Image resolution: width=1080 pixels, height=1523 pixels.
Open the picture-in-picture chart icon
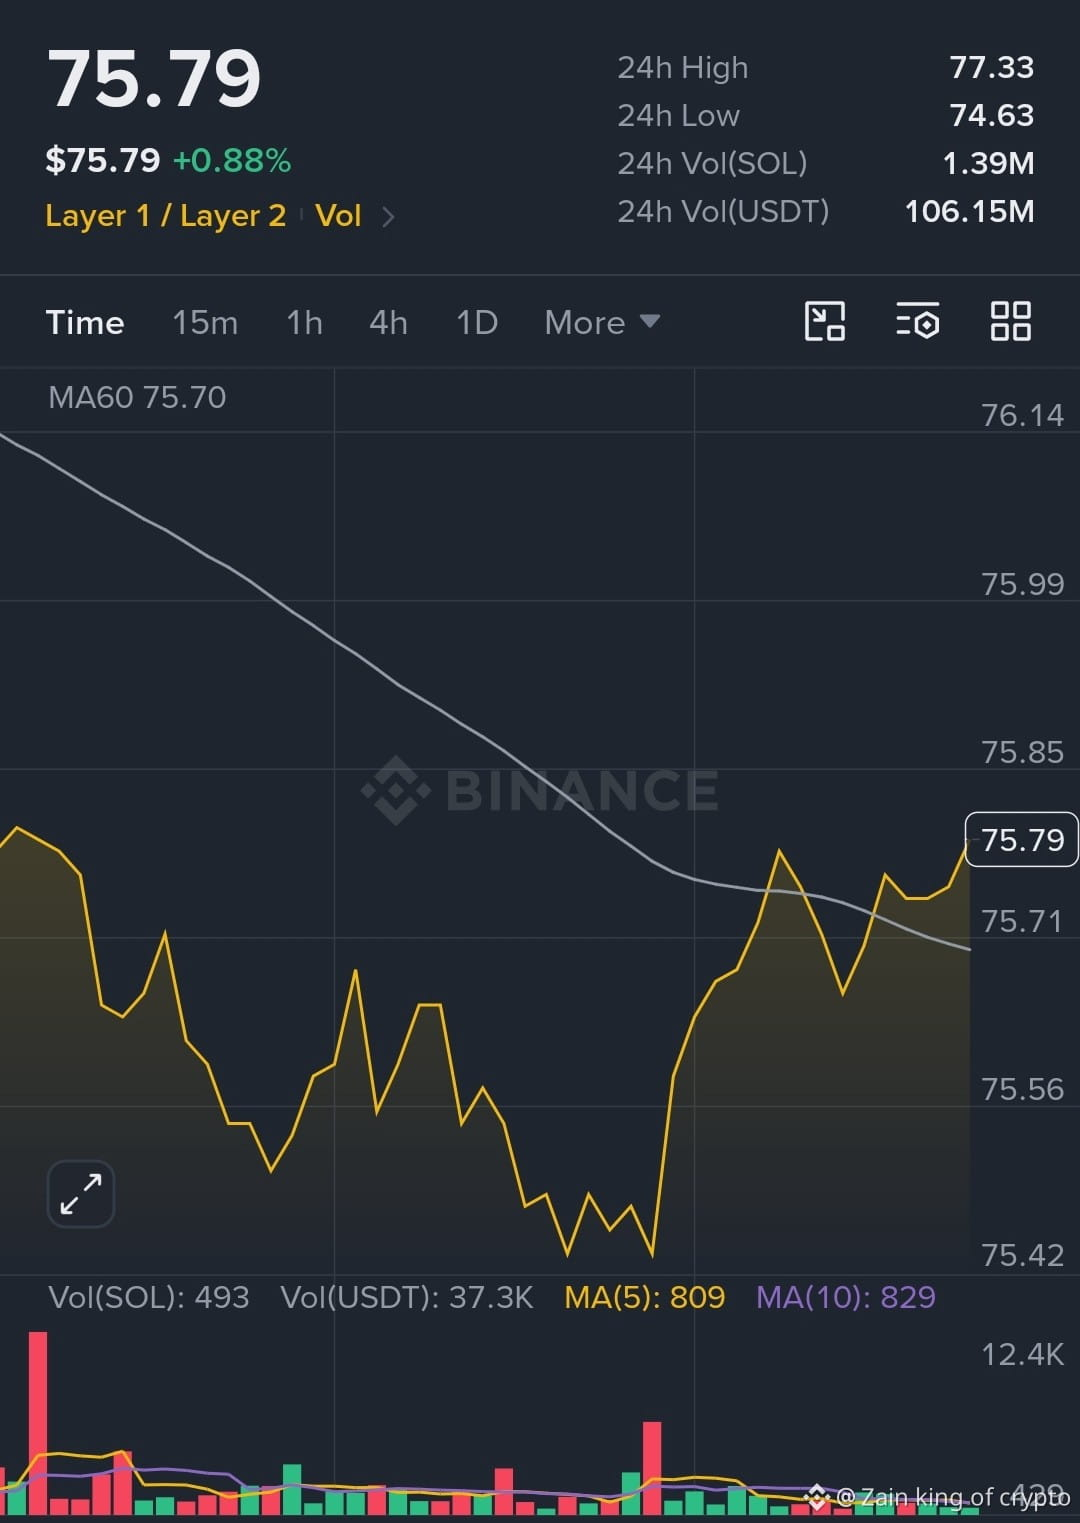[825, 322]
